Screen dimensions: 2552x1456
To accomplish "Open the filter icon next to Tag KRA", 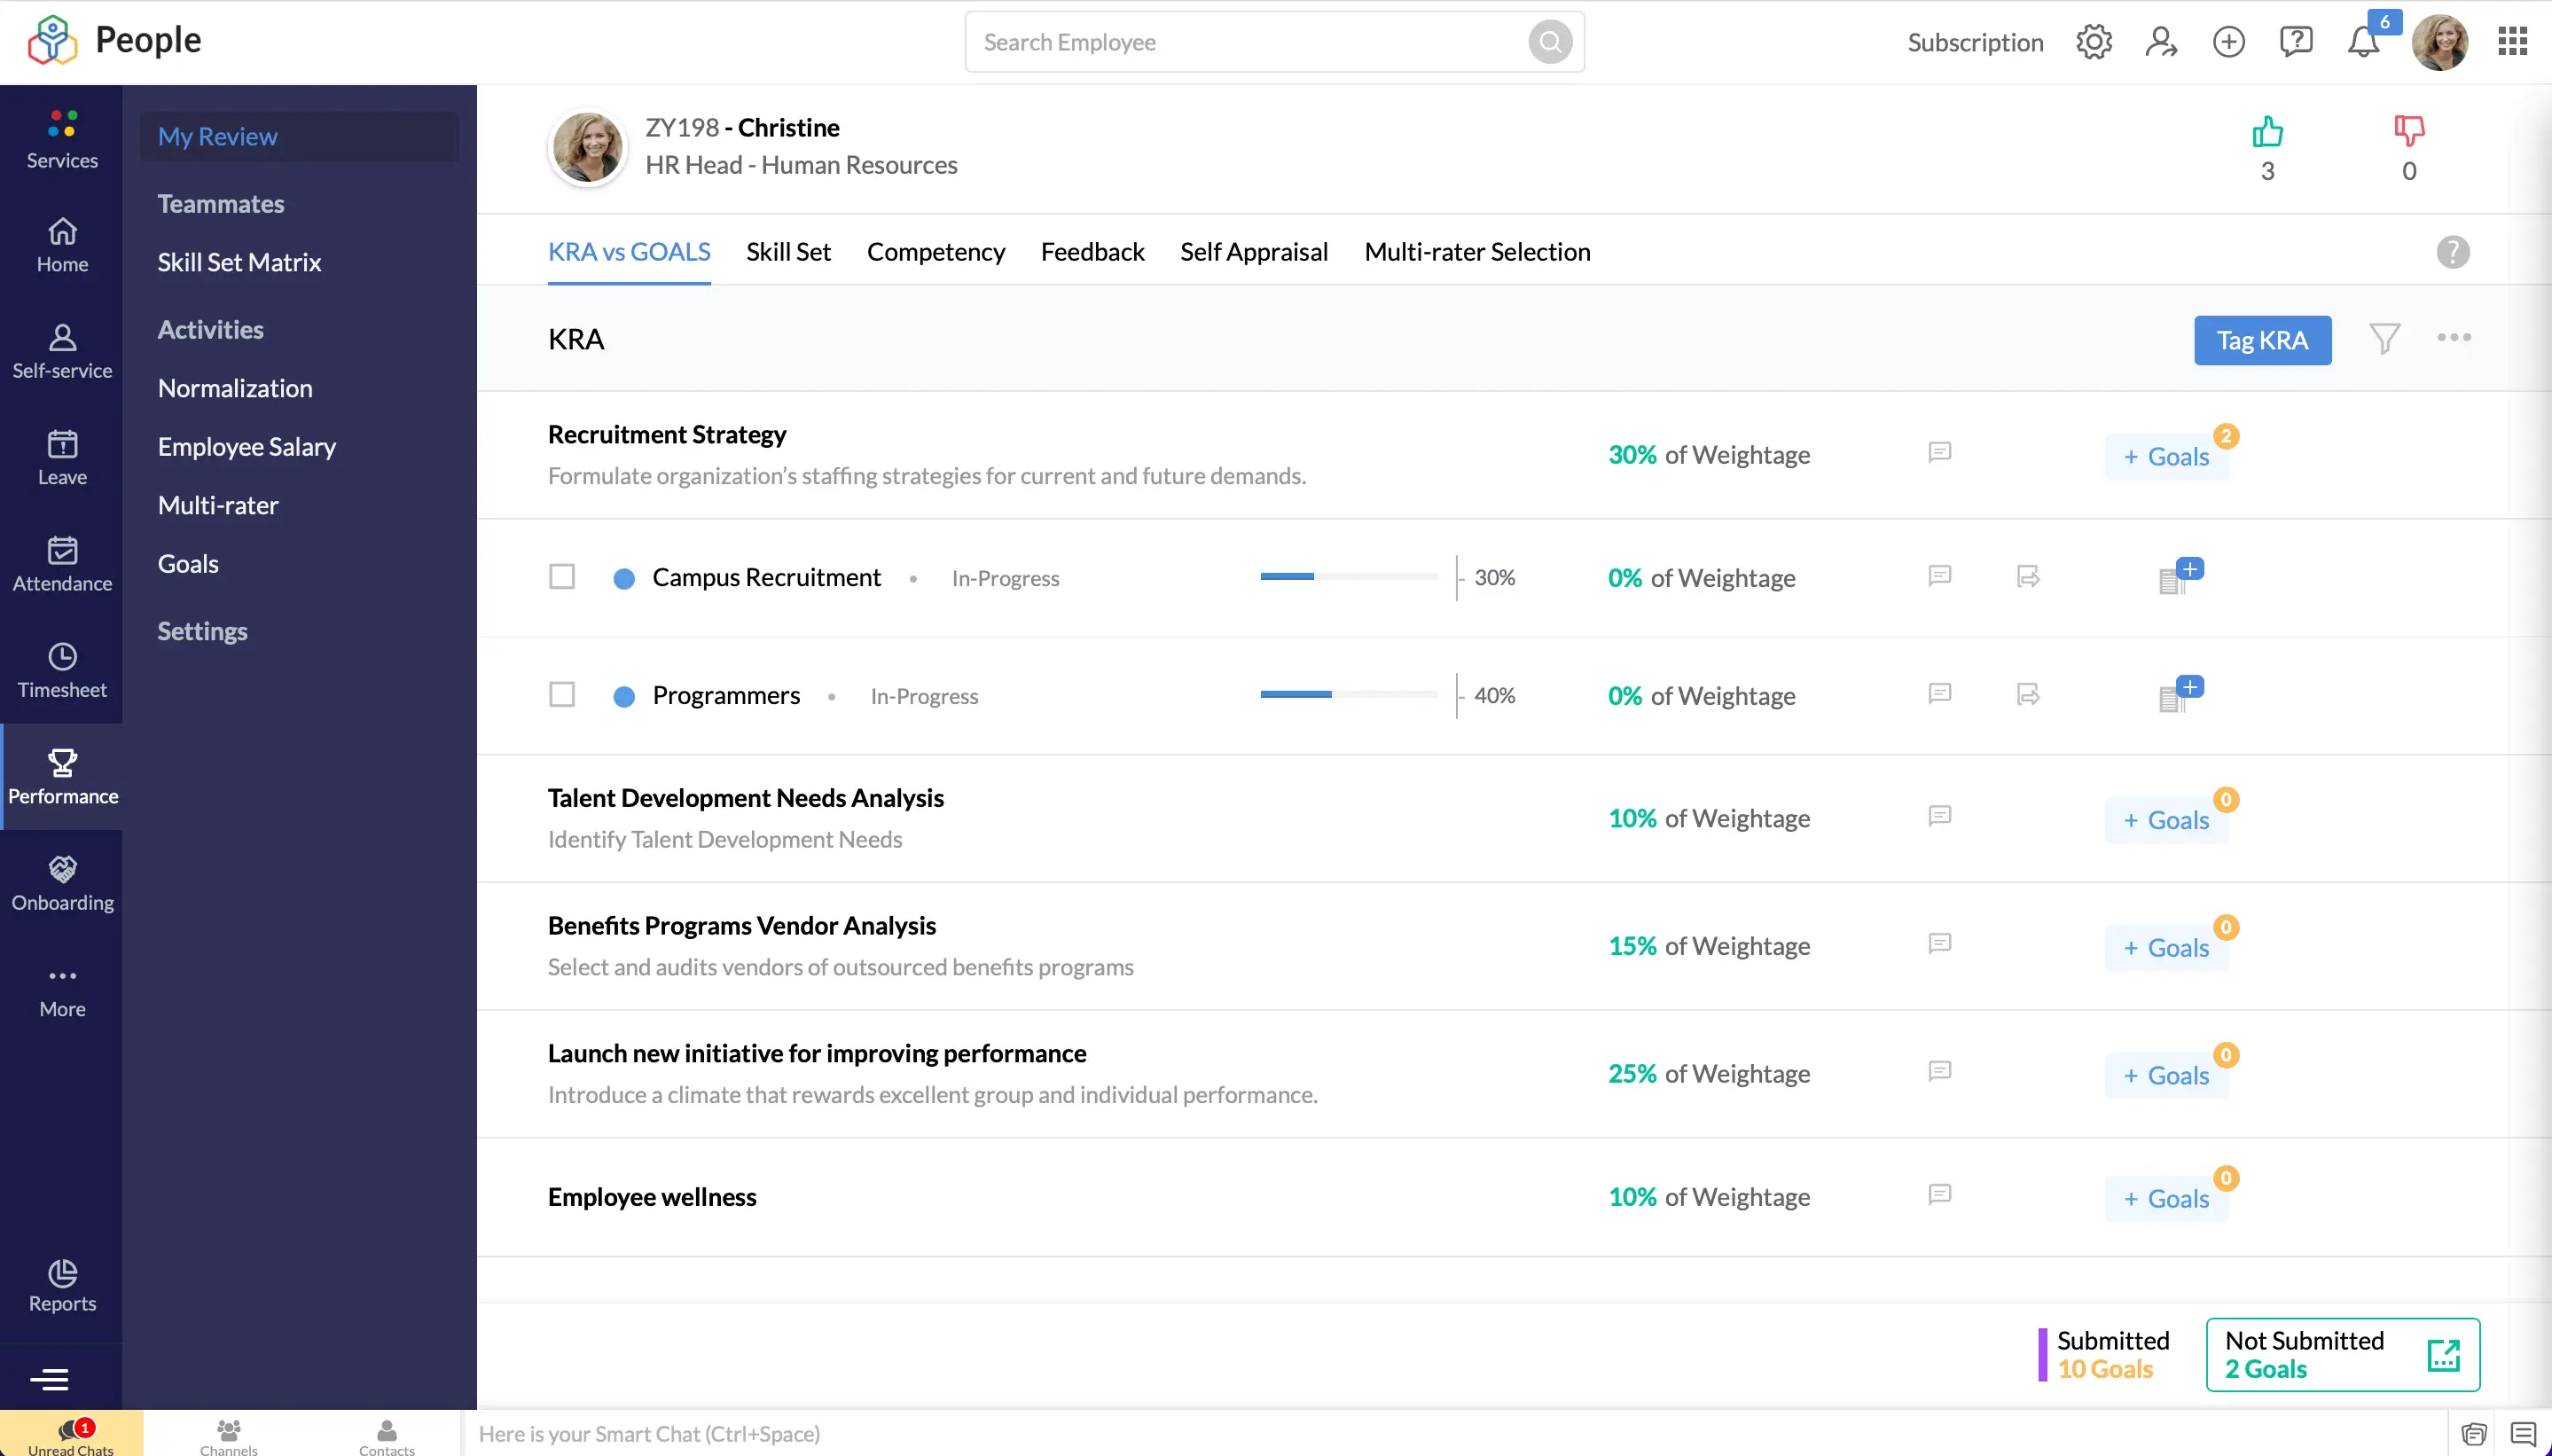I will tap(2388, 339).
